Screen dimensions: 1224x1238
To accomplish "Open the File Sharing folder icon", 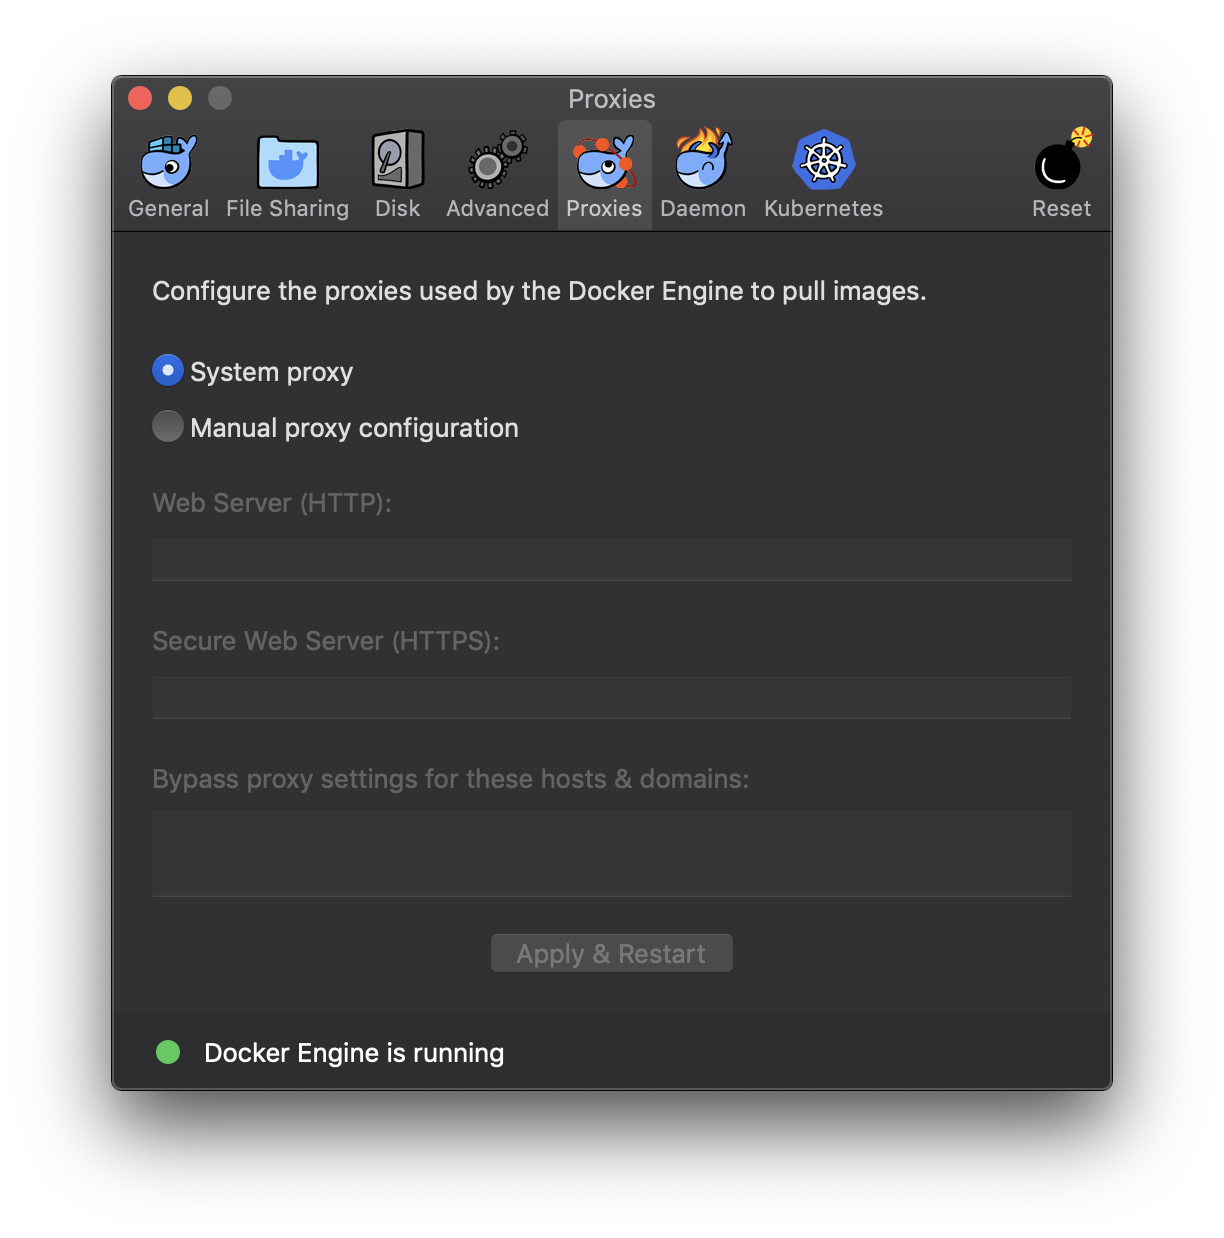I will point(287,162).
